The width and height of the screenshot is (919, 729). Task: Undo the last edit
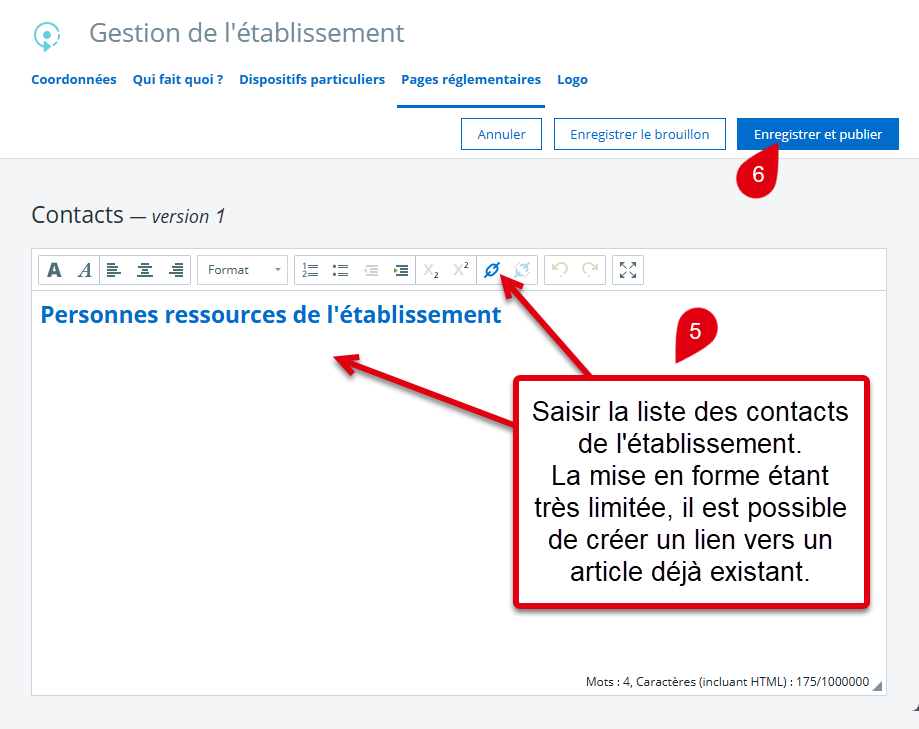point(560,270)
